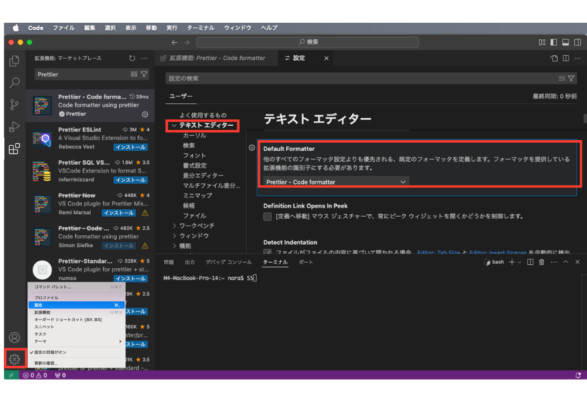
Task: Toggle Definition Link Opens In Peek checkbox
Action: pos(267,216)
